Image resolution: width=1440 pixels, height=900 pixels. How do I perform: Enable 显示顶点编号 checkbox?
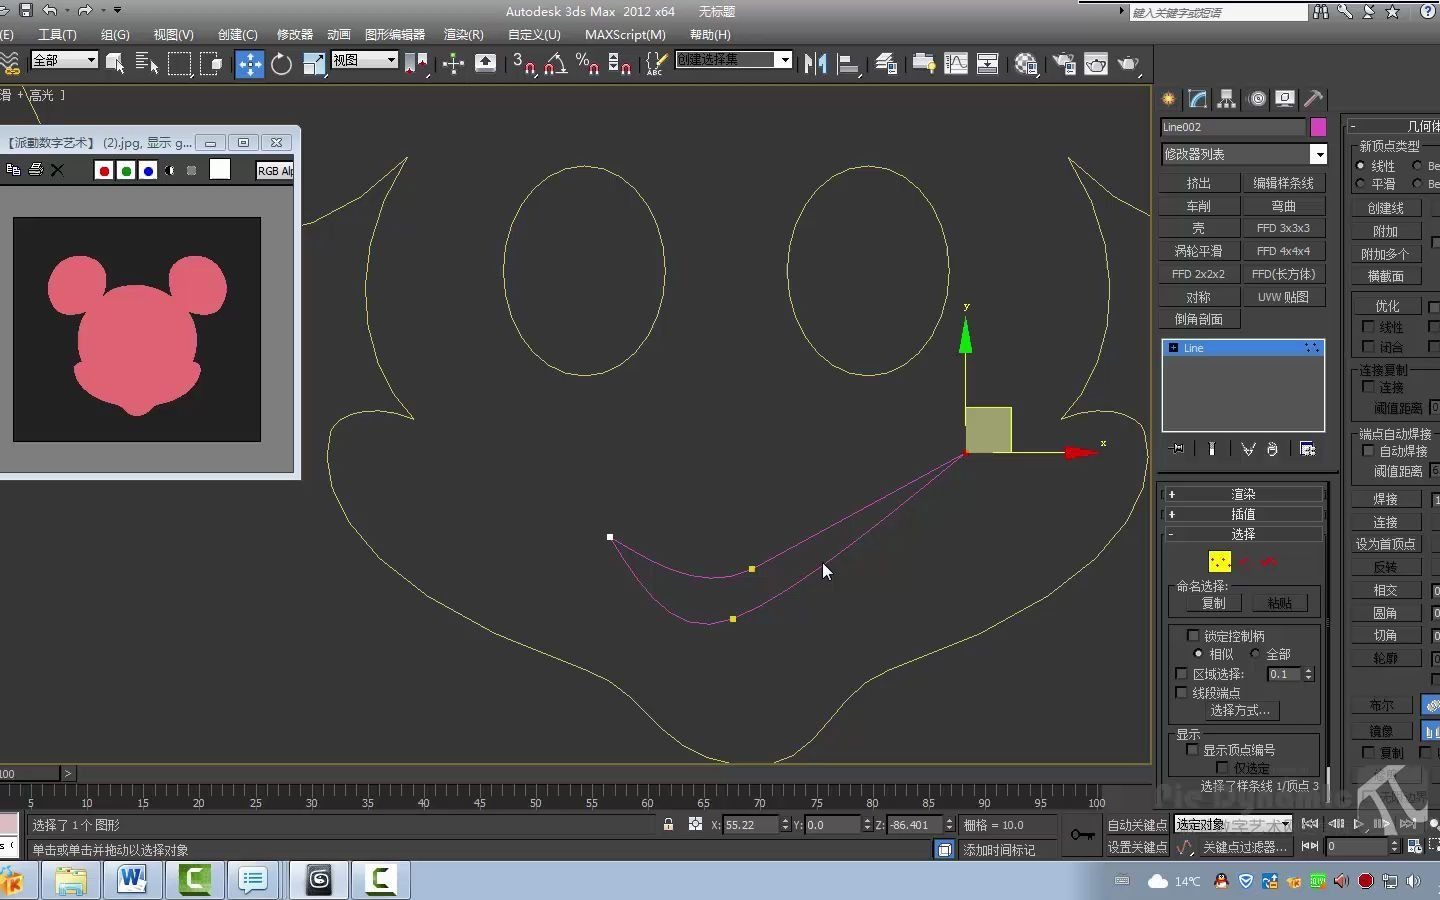coord(1193,749)
